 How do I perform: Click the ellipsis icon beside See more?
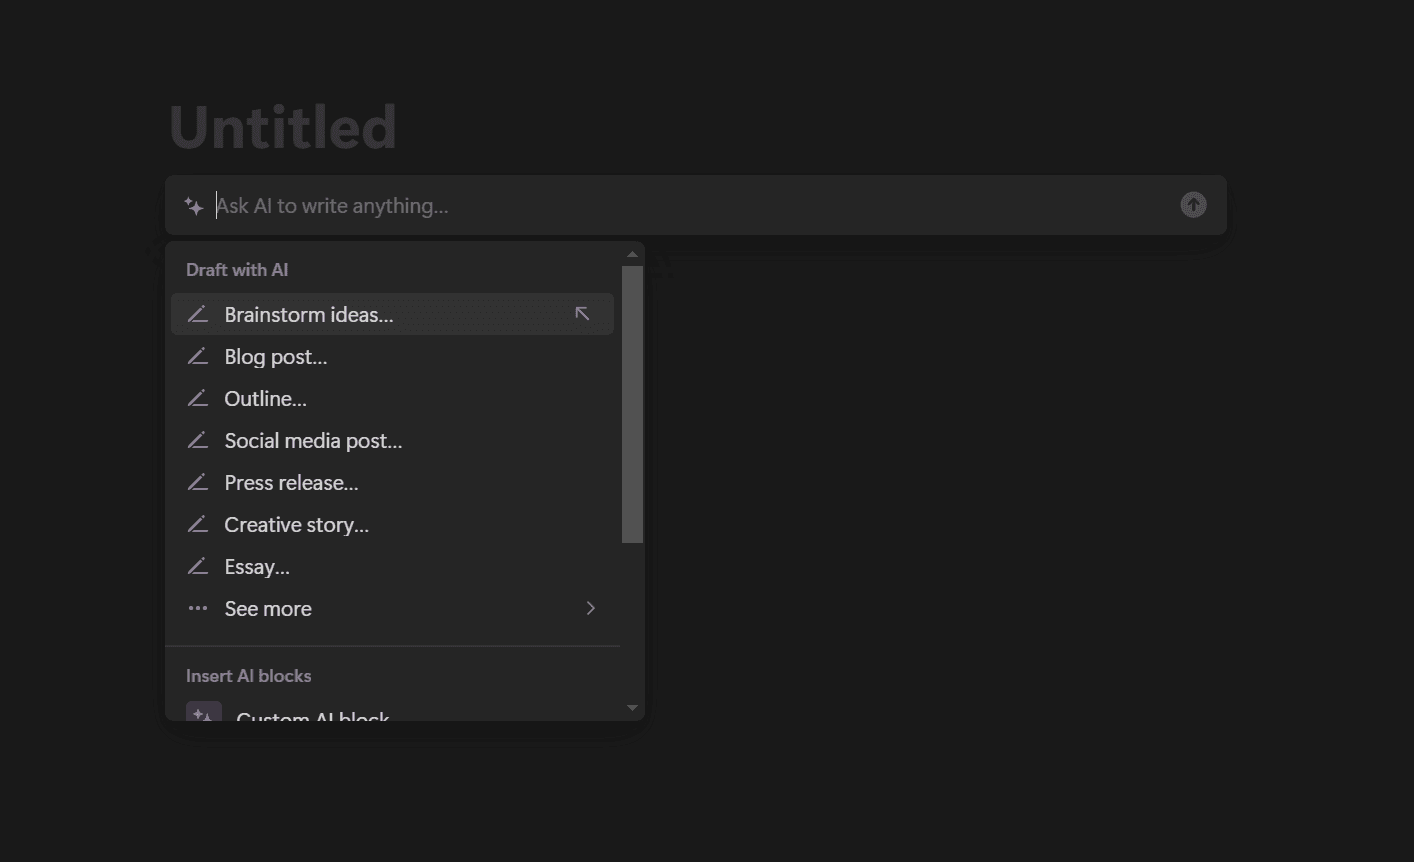(198, 608)
